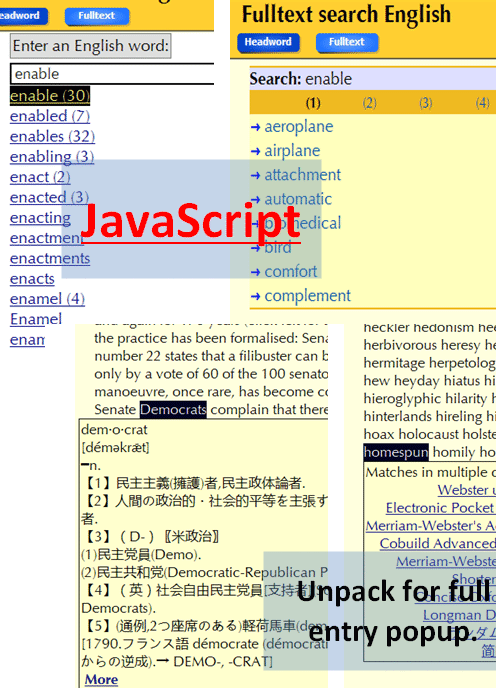Open the Electronic Pocket dictionary link
496x688 pixels.
pos(440,508)
